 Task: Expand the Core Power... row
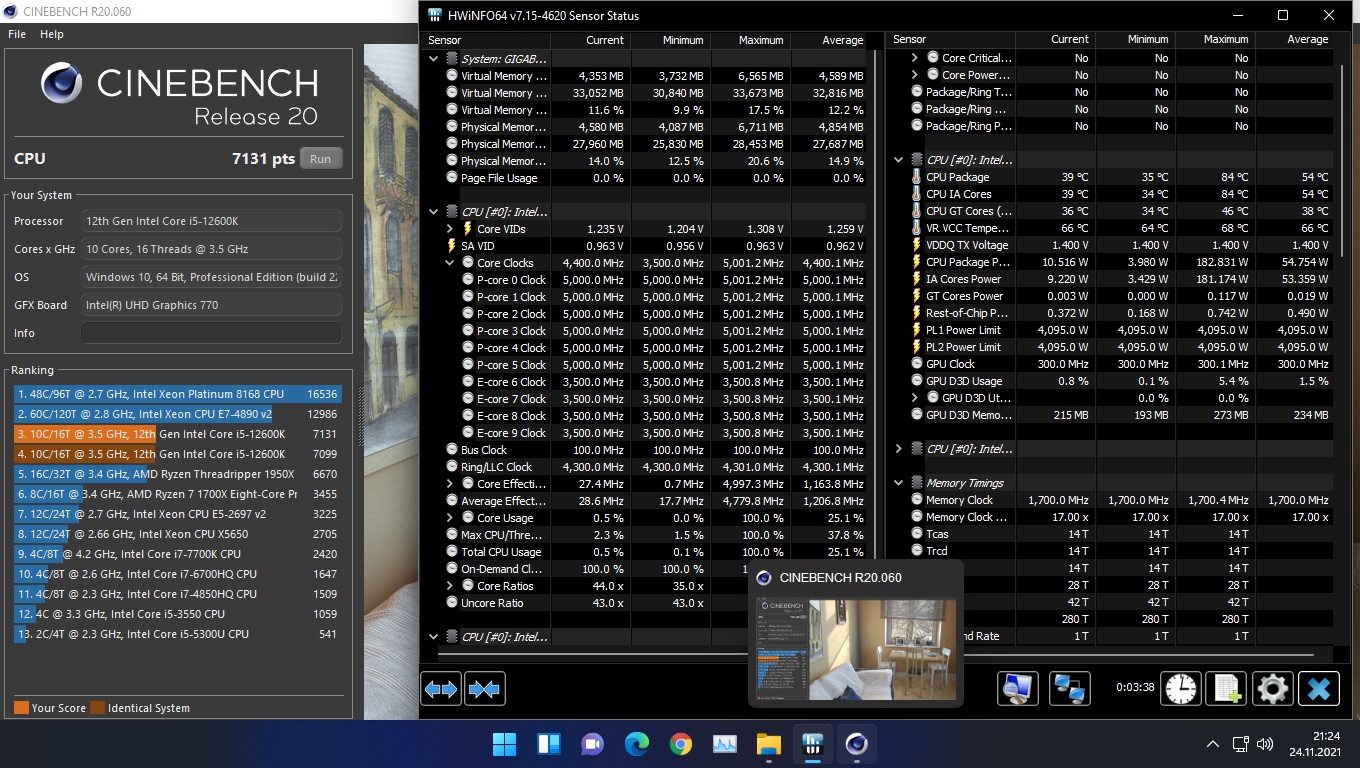click(915, 75)
